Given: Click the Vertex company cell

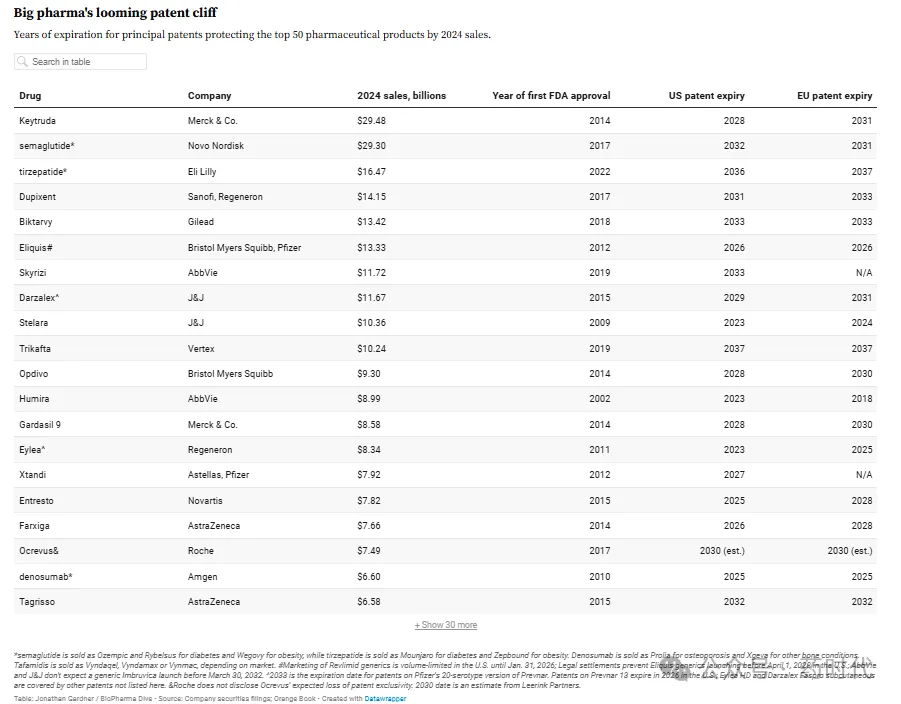Looking at the screenshot, I should [x=201, y=349].
